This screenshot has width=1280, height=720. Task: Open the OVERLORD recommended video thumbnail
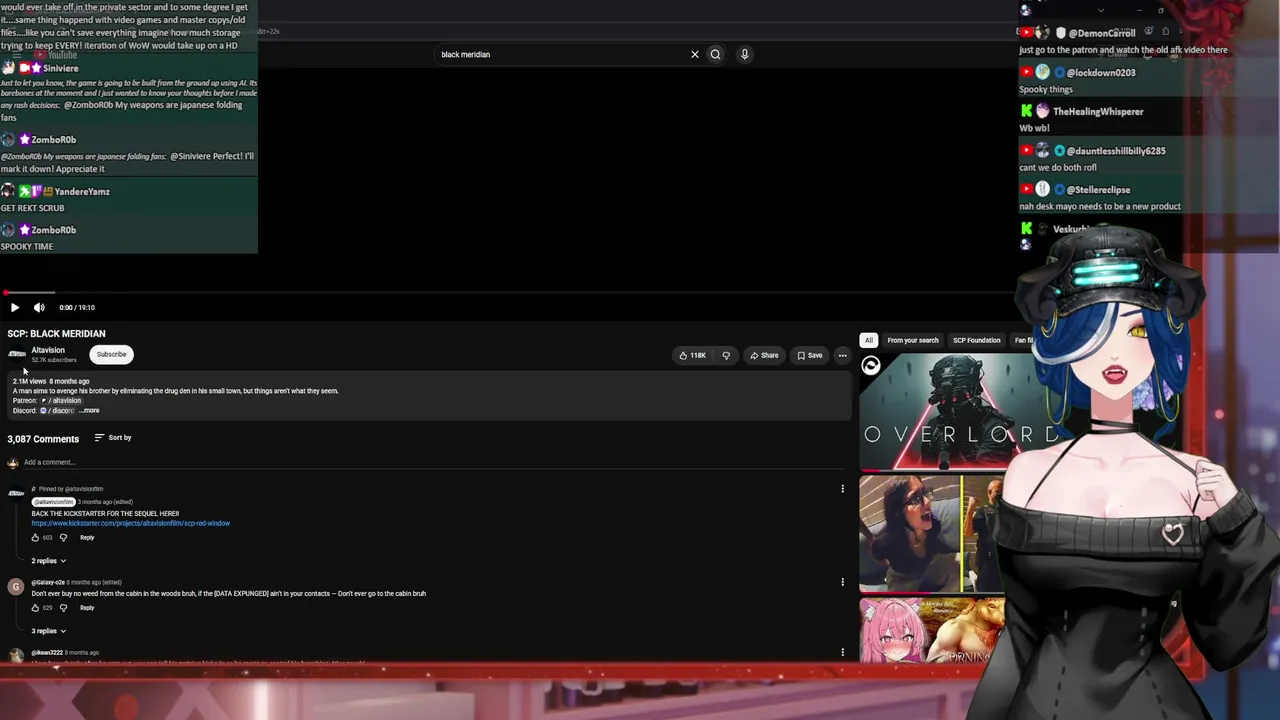click(x=940, y=411)
